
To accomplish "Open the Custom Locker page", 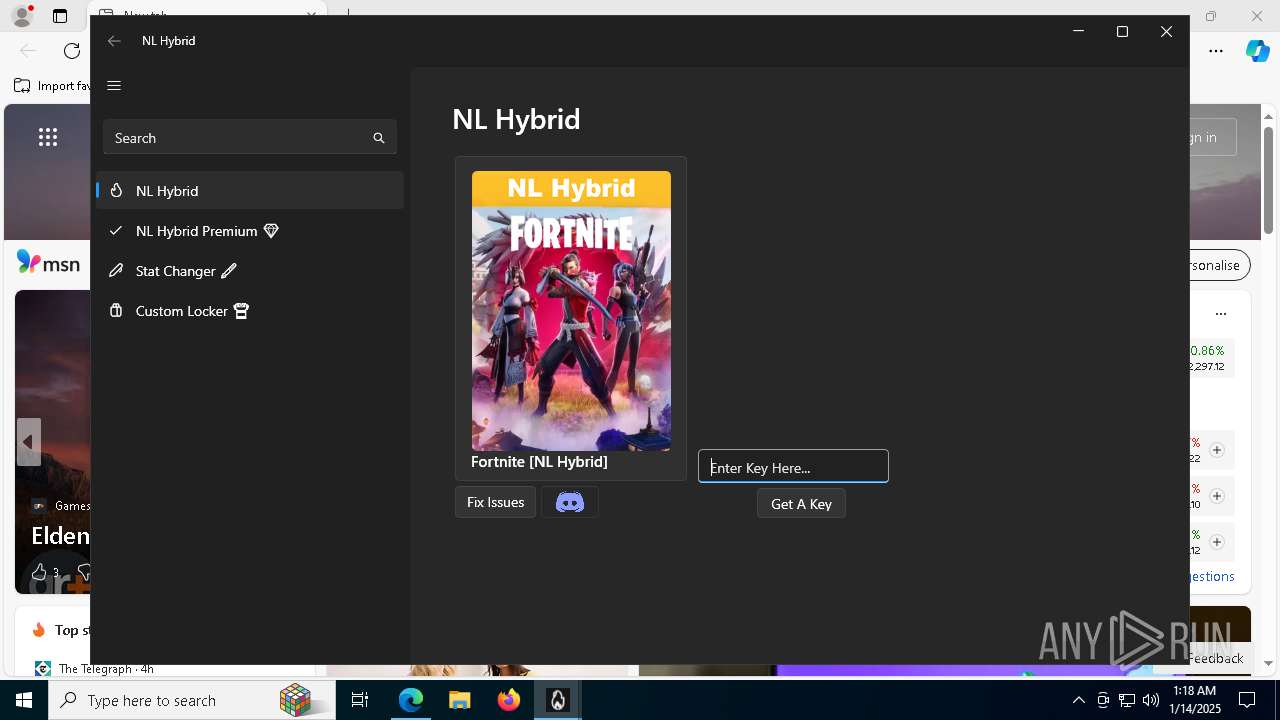I will 250,311.
